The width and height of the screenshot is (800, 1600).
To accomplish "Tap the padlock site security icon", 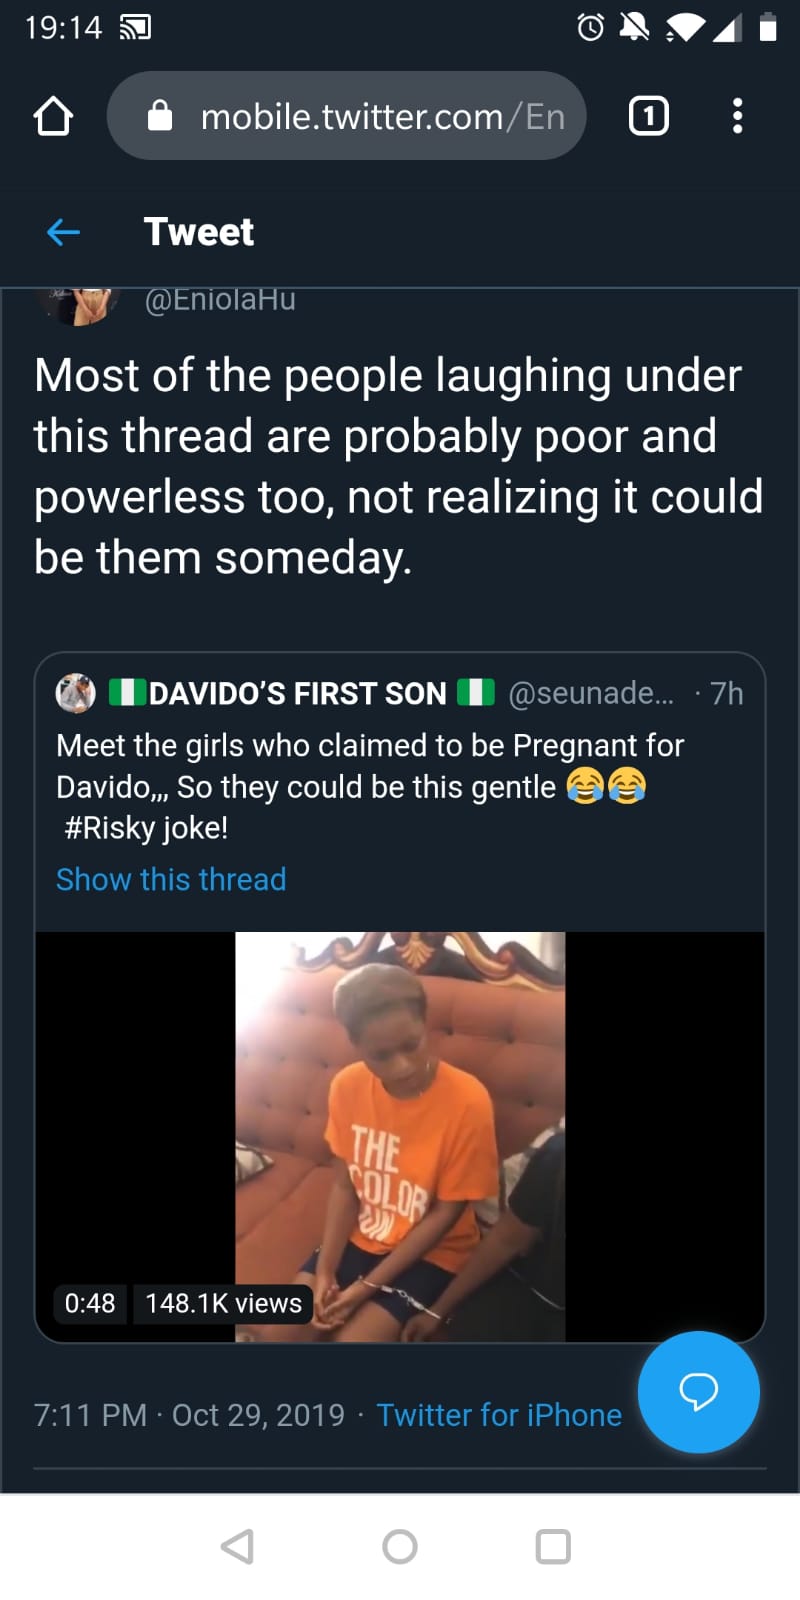I will point(160,117).
